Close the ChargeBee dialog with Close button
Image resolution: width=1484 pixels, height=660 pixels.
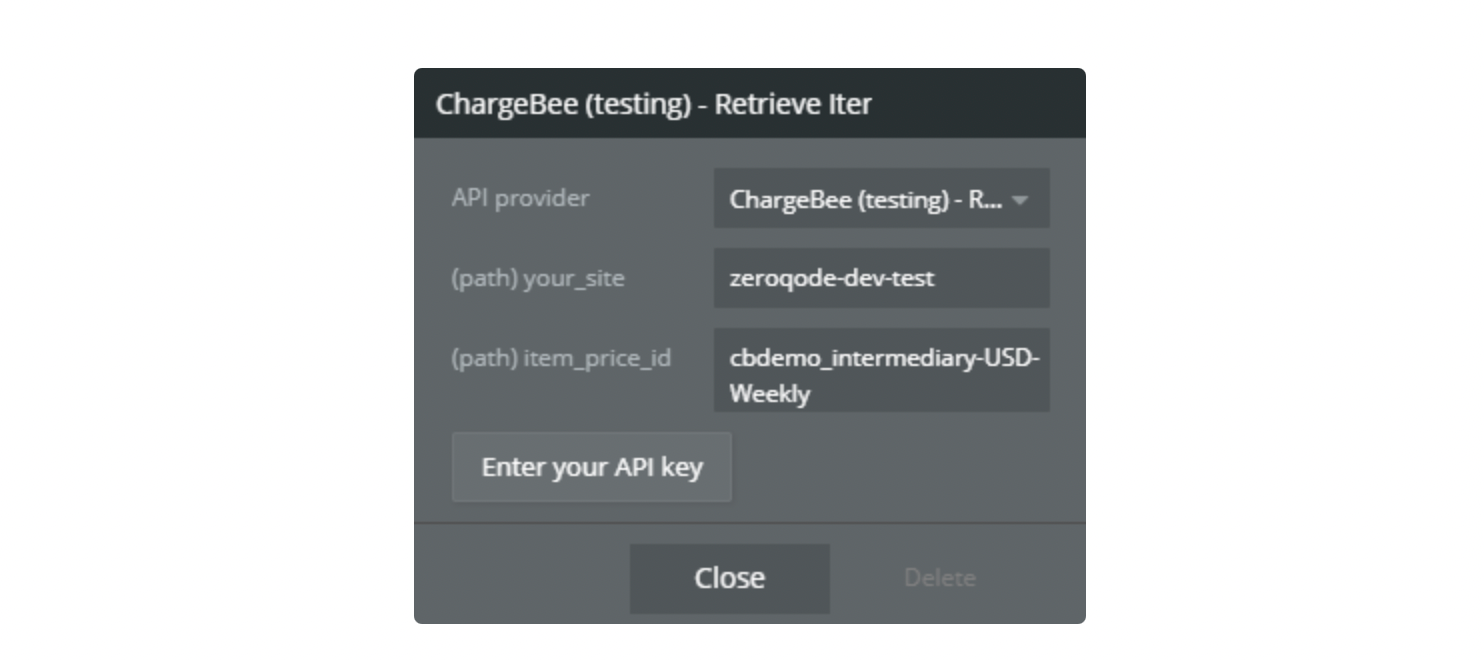pyautogui.click(x=730, y=578)
